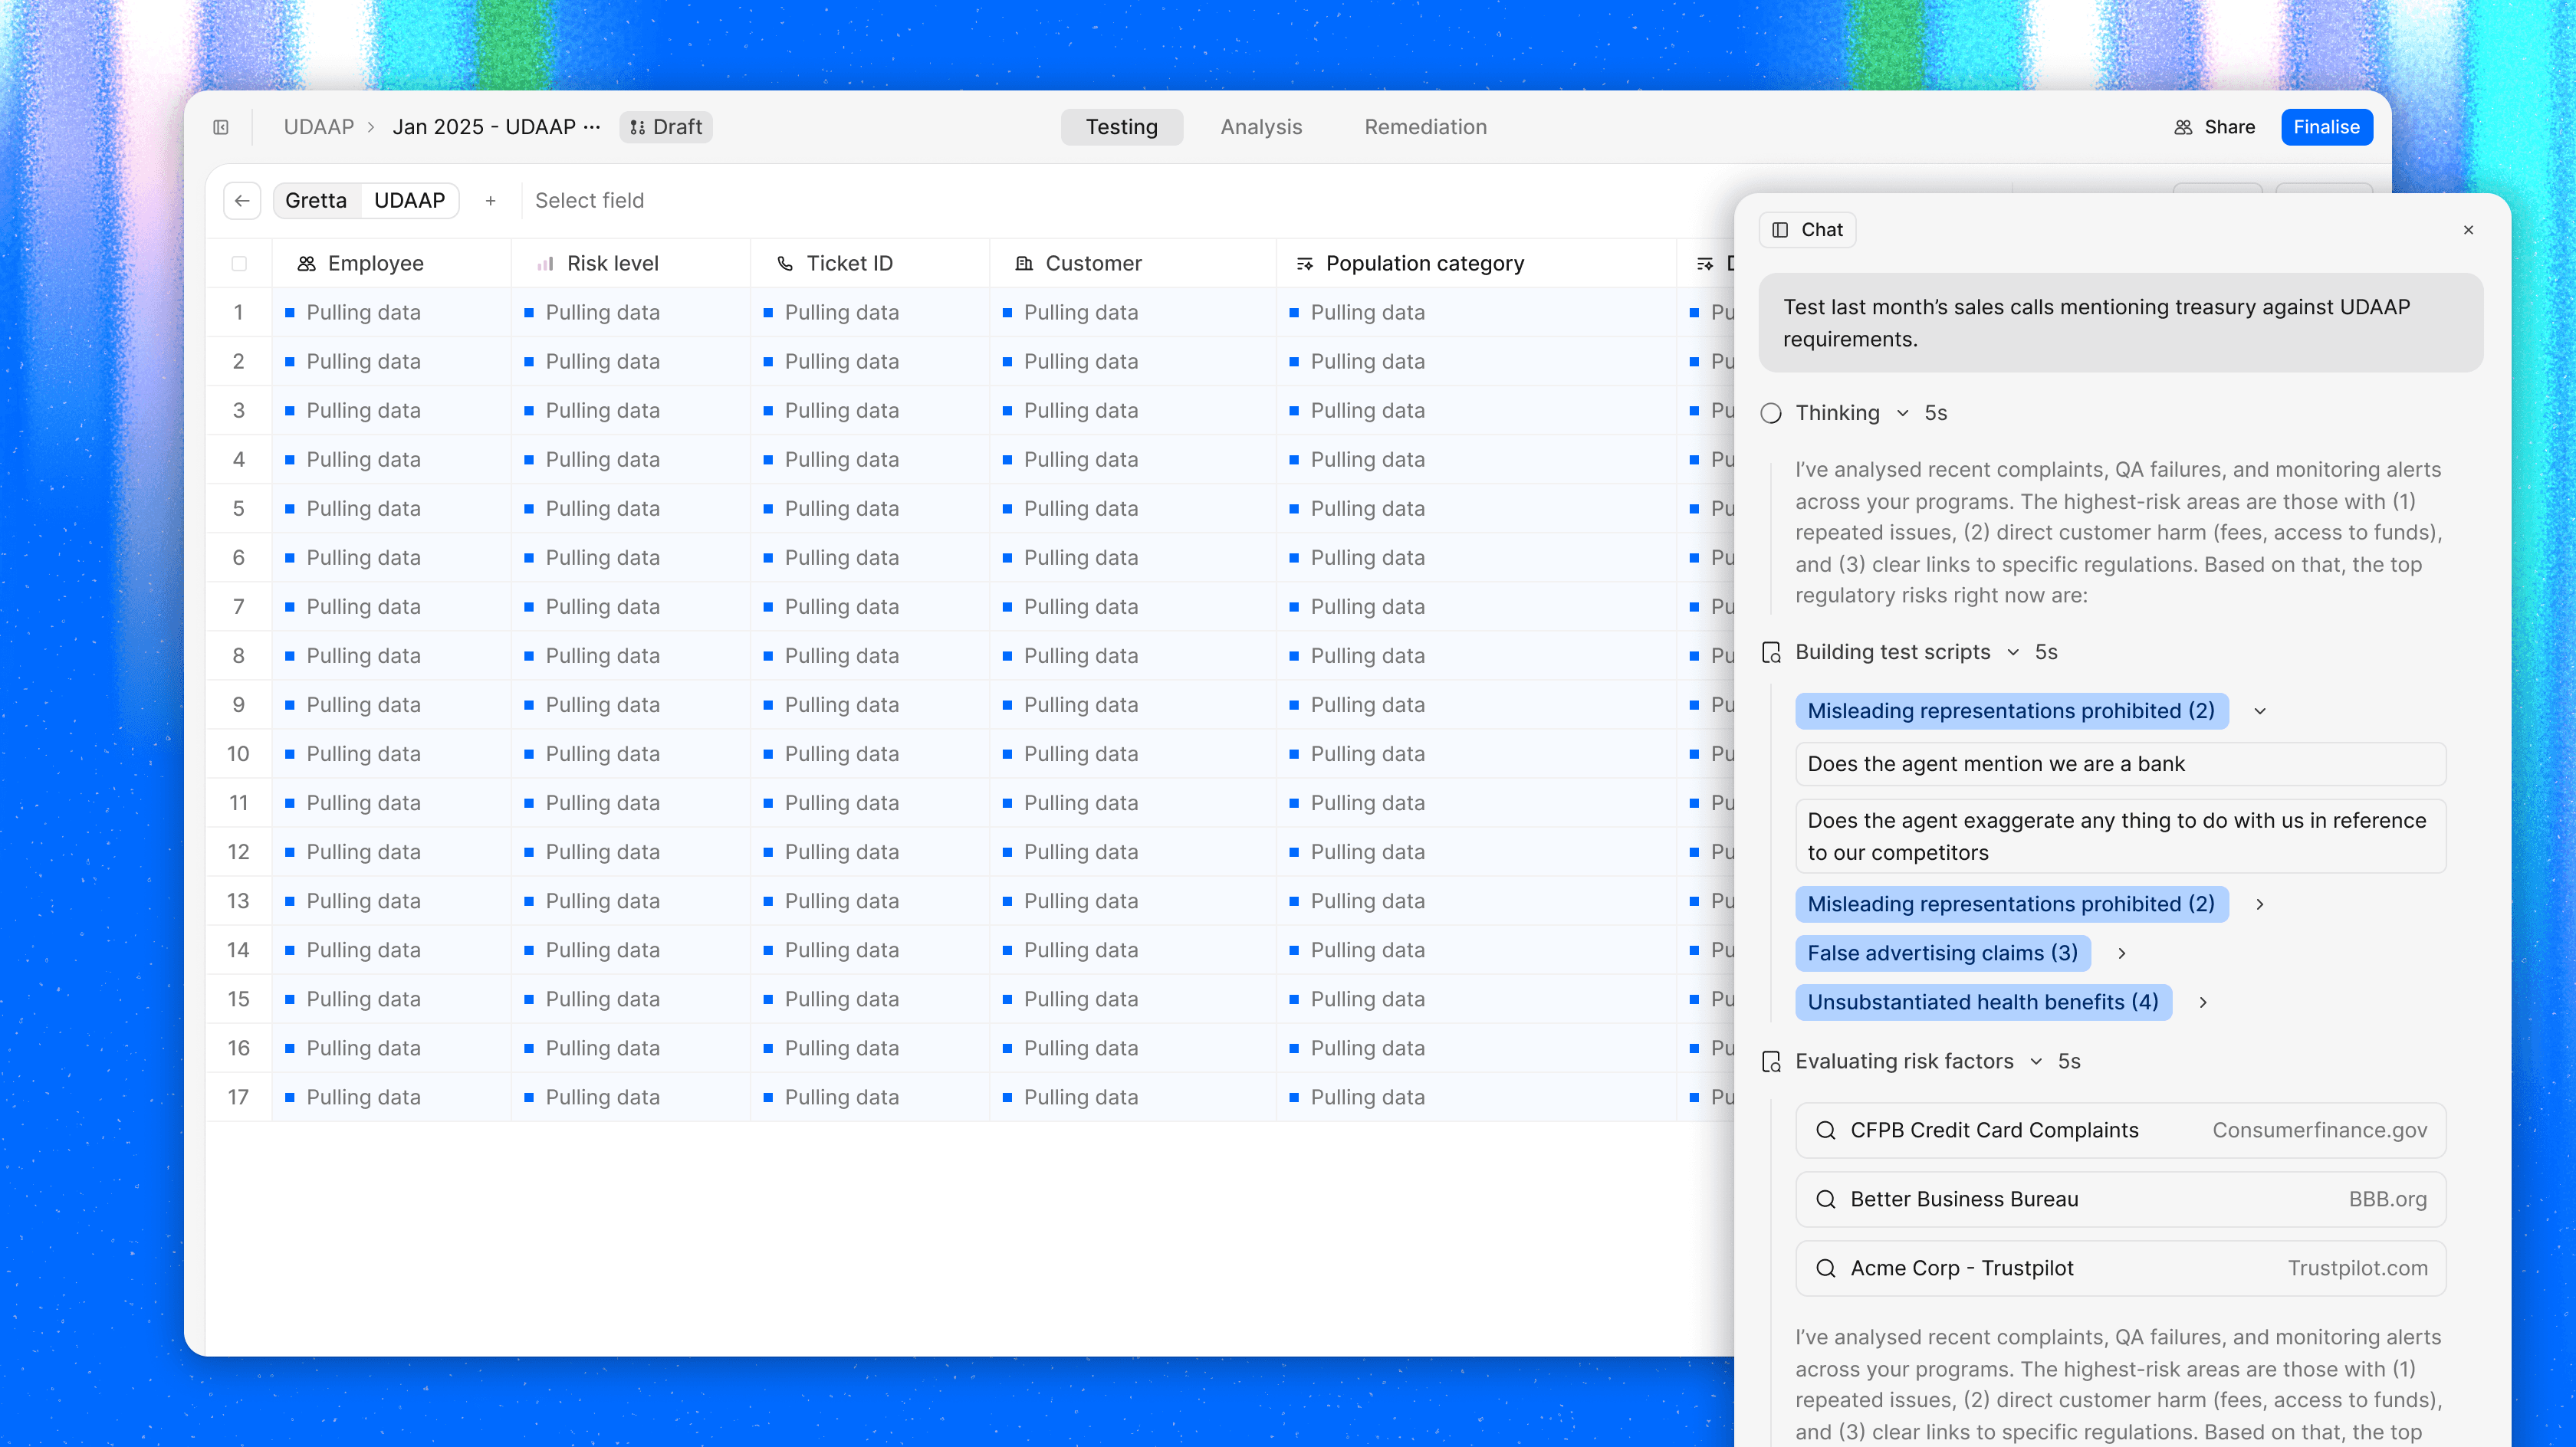The image size is (2576, 1447).
Task: Click the Finalise button
Action: click(x=2326, y=127)
